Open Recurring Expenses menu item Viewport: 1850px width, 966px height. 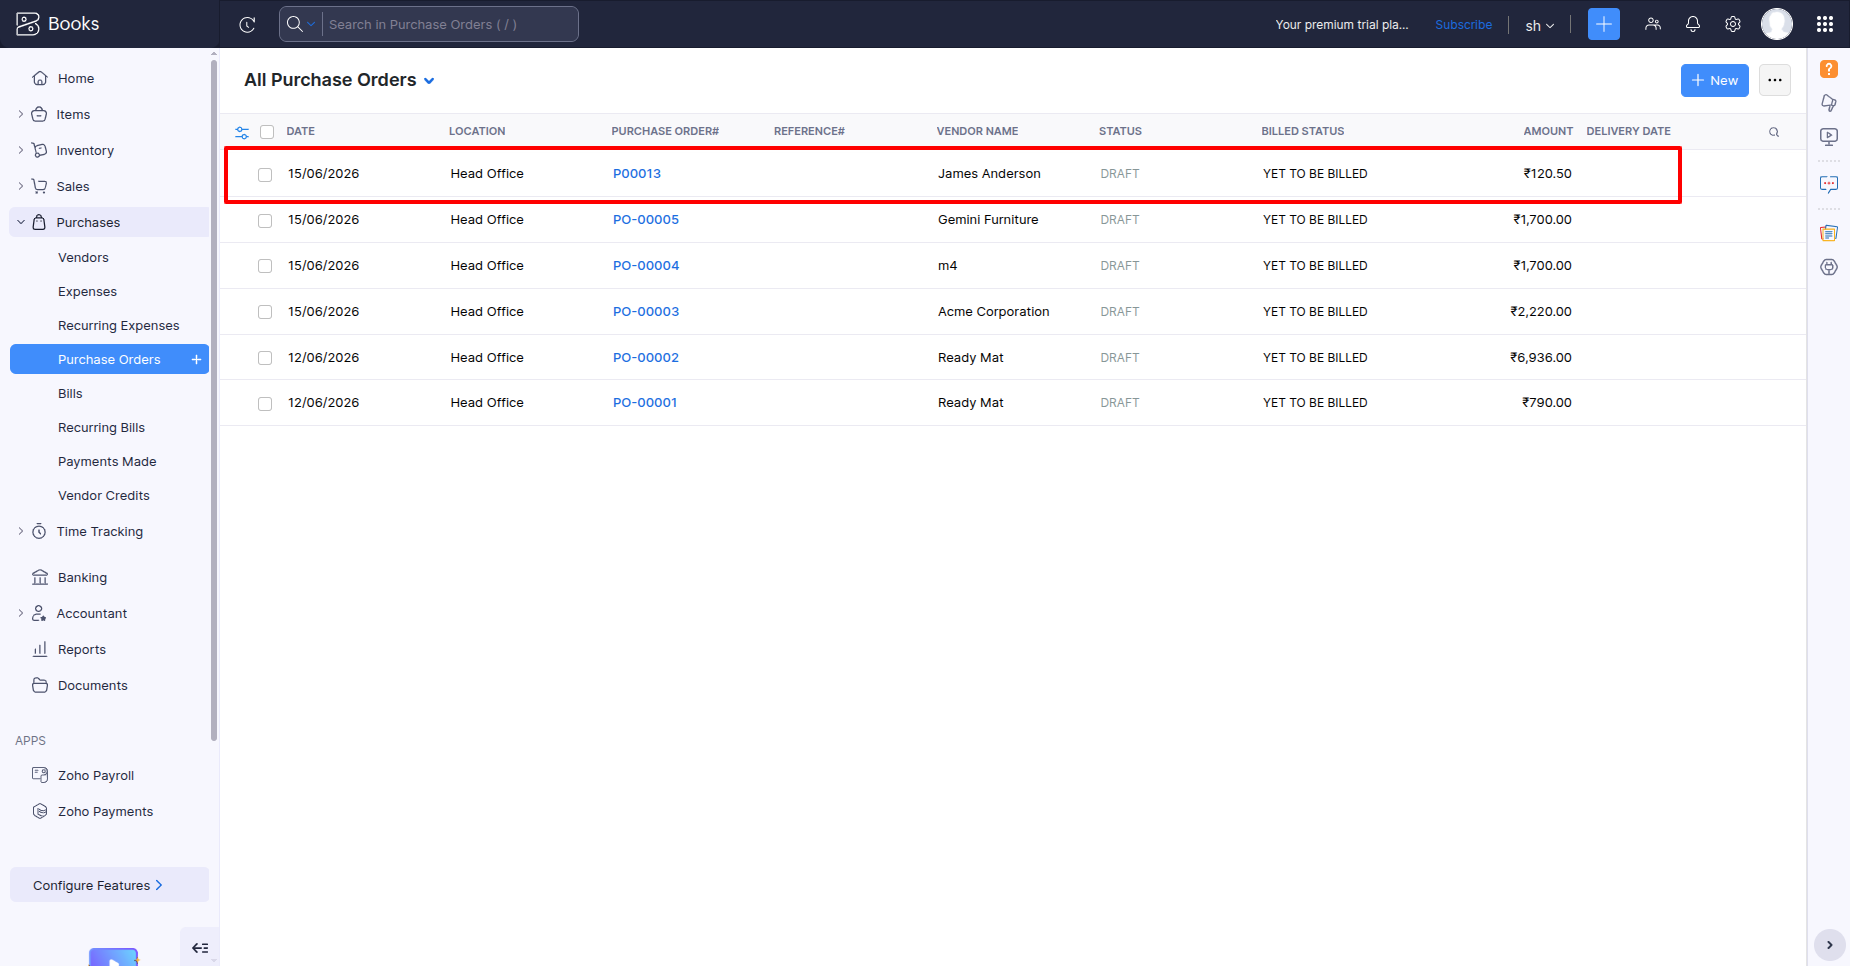118,325
